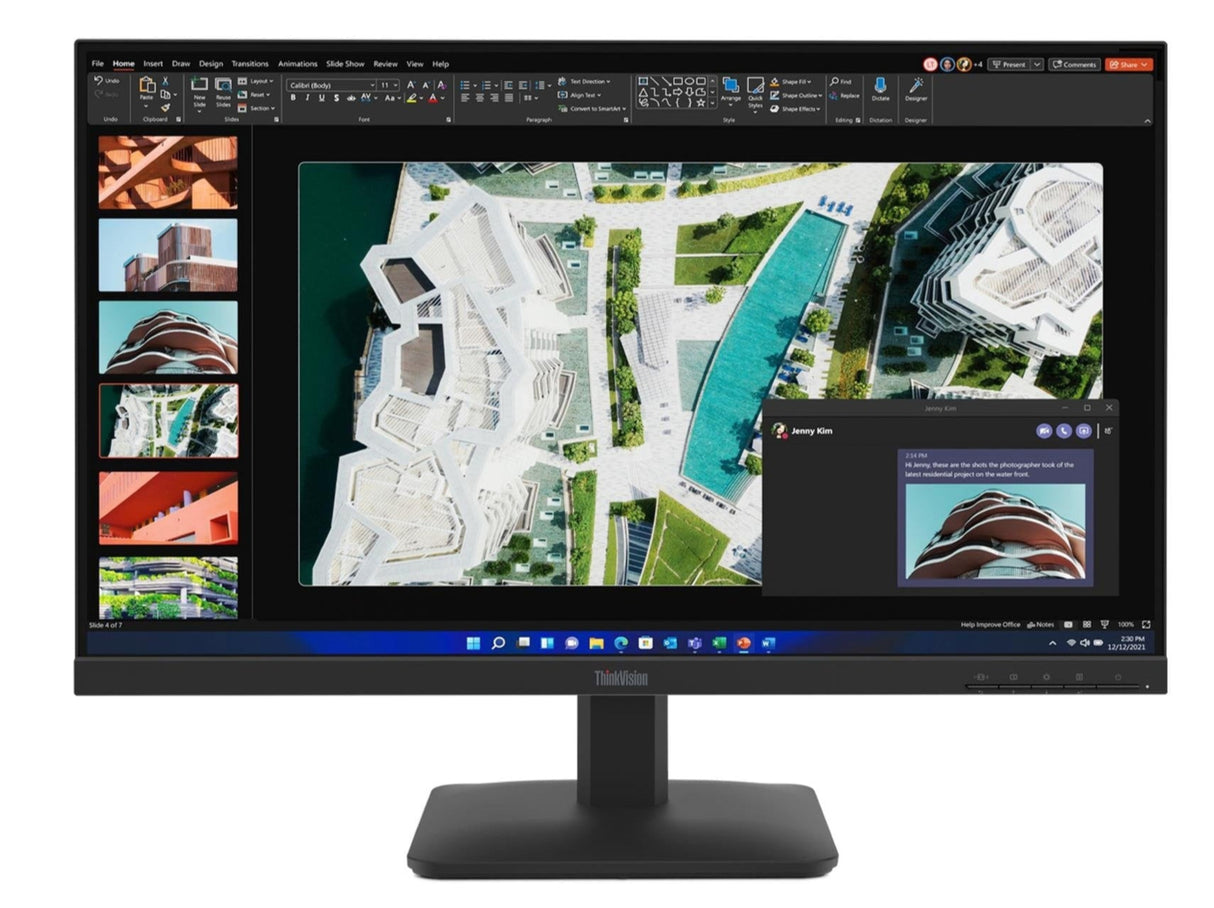Click the Undo icon
Screen dimensions: 1214x908
[x=98, y=81]
